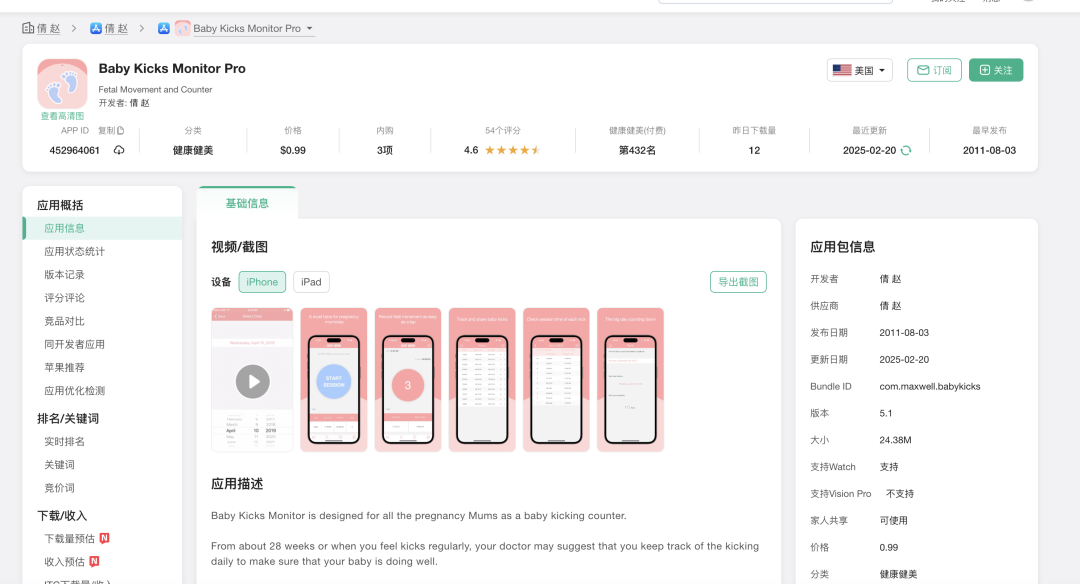Click the star rating icons next to 4.6

(x=512, y=150)
